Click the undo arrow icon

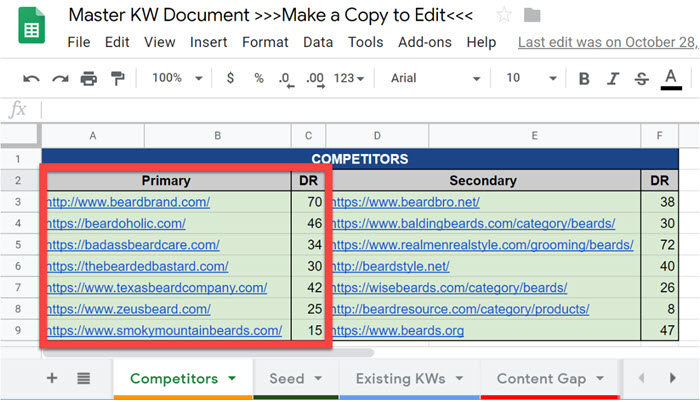[32, 79]
